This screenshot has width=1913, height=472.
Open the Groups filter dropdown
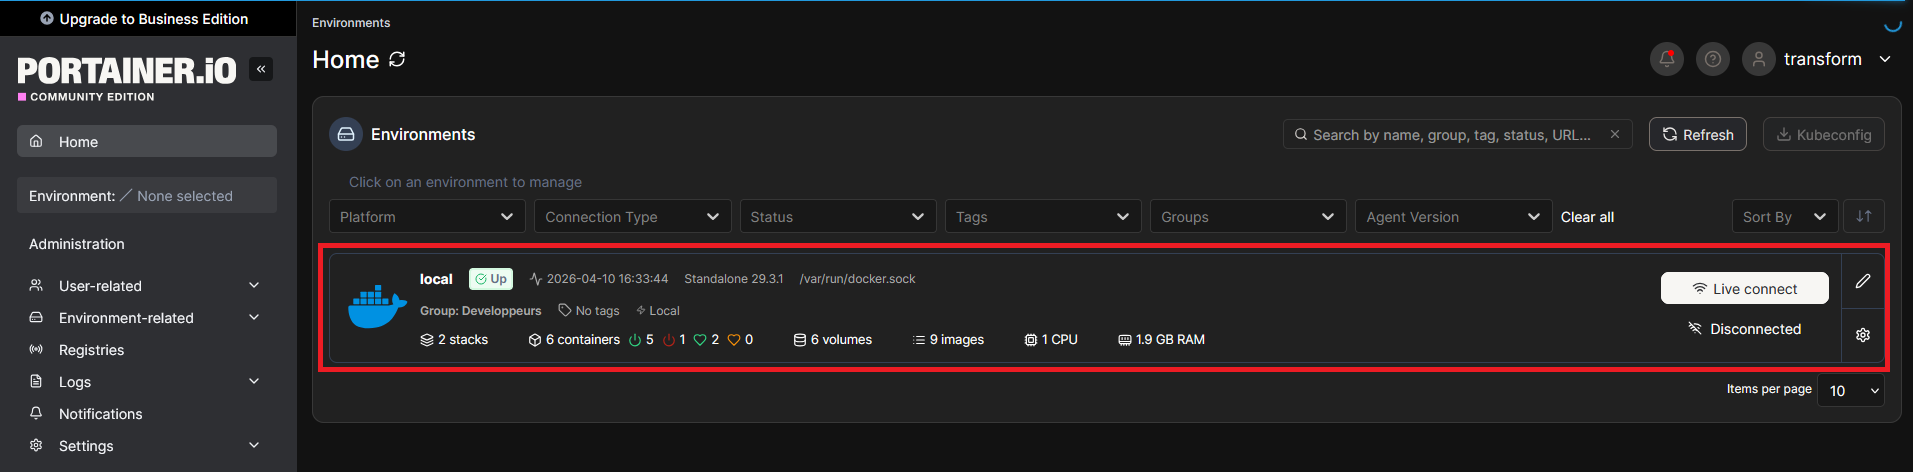click(1248, 216)
